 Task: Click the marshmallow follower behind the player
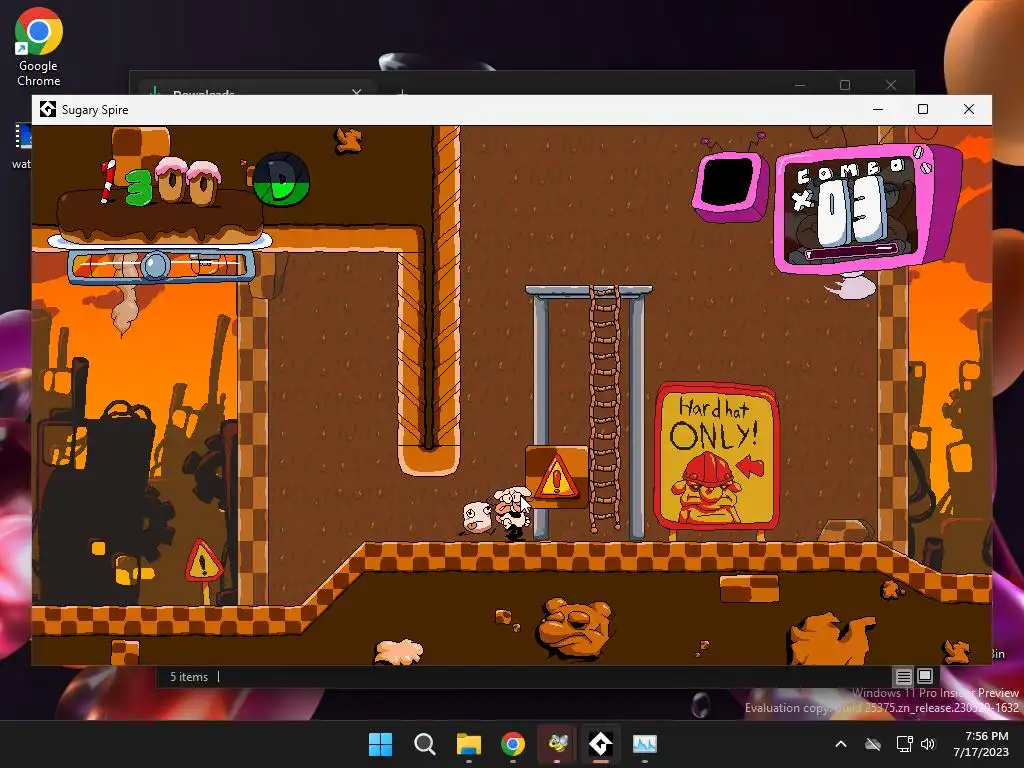click(x=476, y=517)
